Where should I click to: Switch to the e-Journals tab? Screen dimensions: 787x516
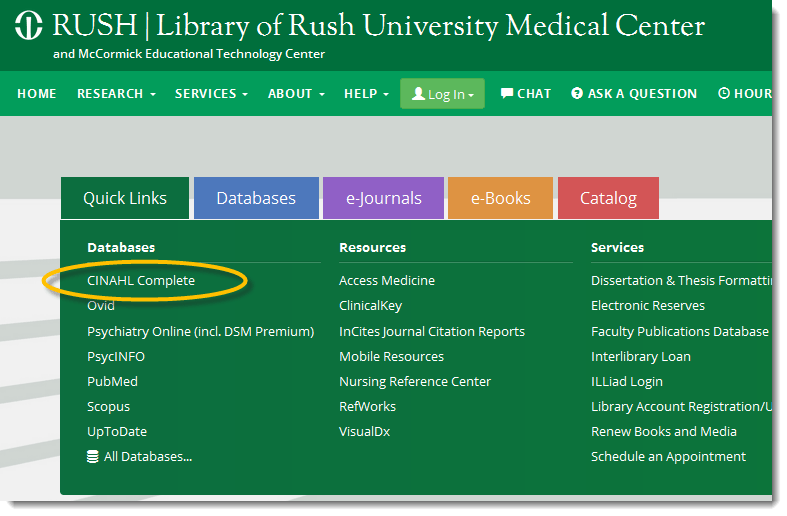[383, 198]
